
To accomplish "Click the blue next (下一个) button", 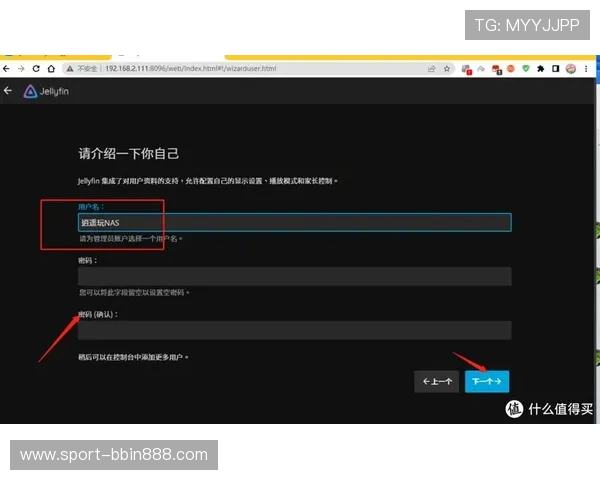I will click(x=487, y=382).
